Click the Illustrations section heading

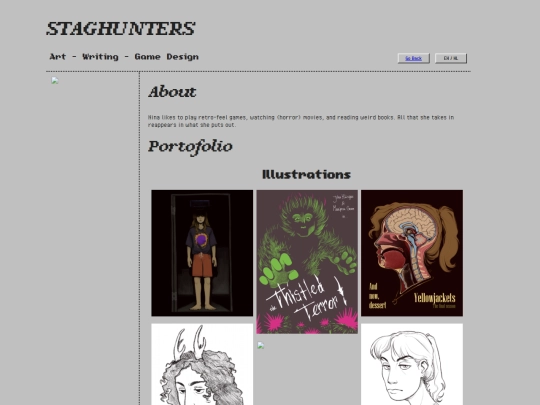coord(307,174)
